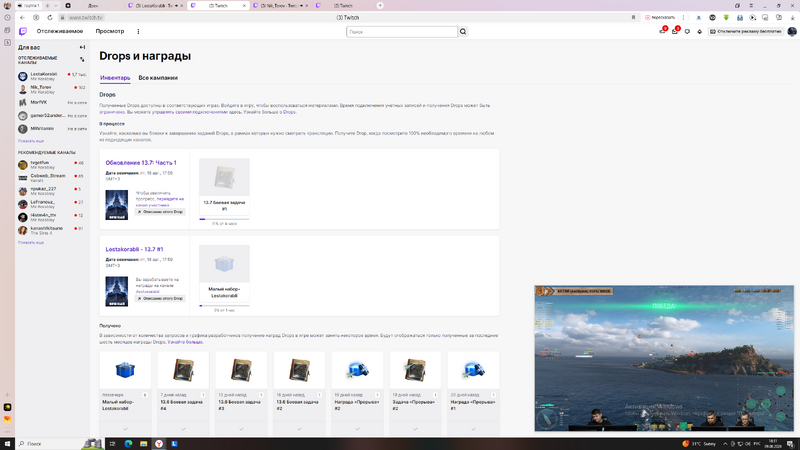Click the ad-free Turbo offer button

pos(745,32)
